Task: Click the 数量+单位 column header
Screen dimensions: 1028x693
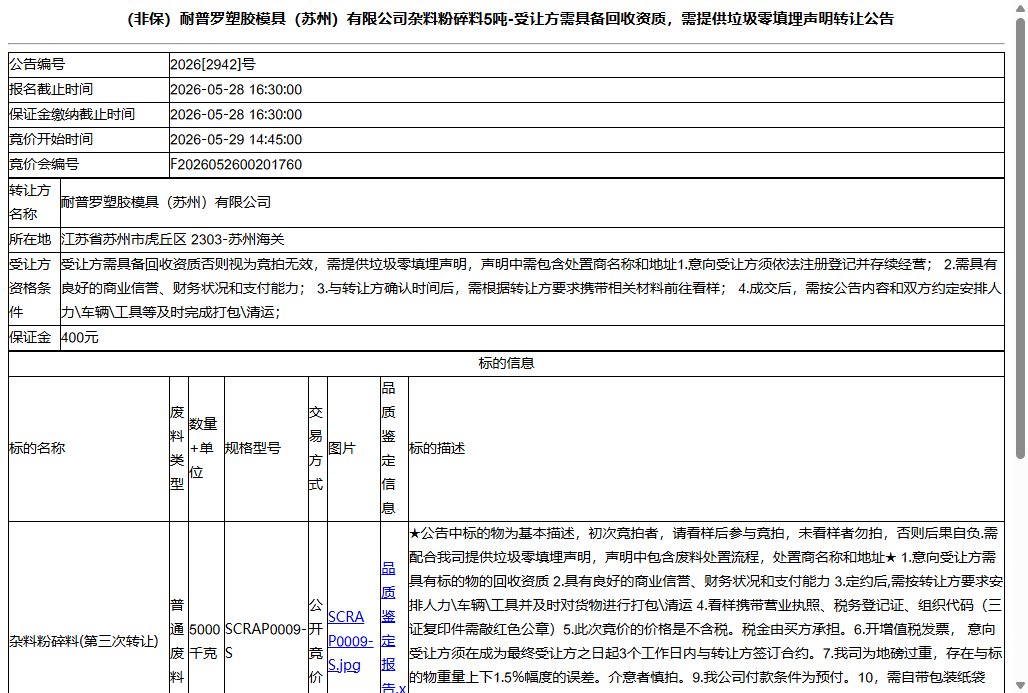Action: [x=206, y=448]
